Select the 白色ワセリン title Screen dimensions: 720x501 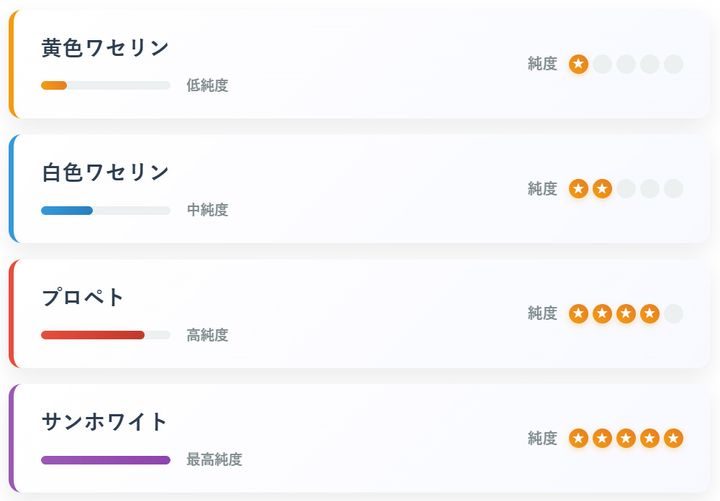click(105, 172)
